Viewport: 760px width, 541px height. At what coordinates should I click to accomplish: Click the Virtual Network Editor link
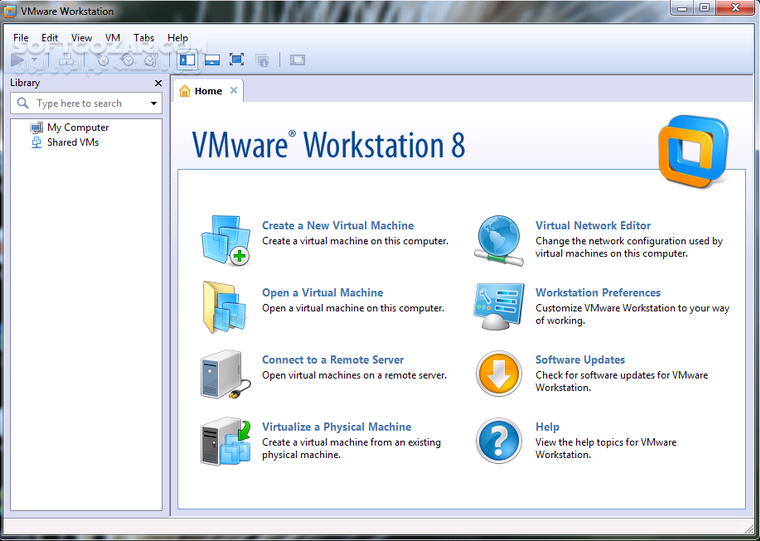593,225
